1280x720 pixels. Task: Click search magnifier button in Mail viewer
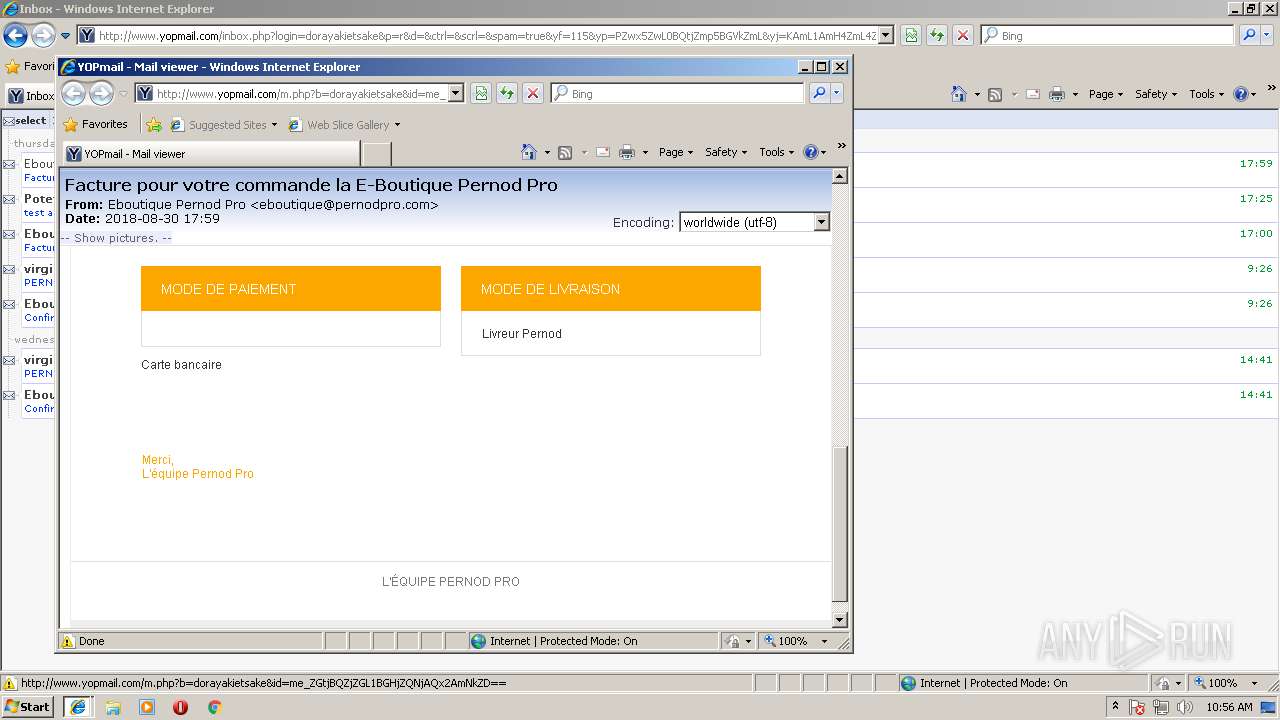point(819,93)
